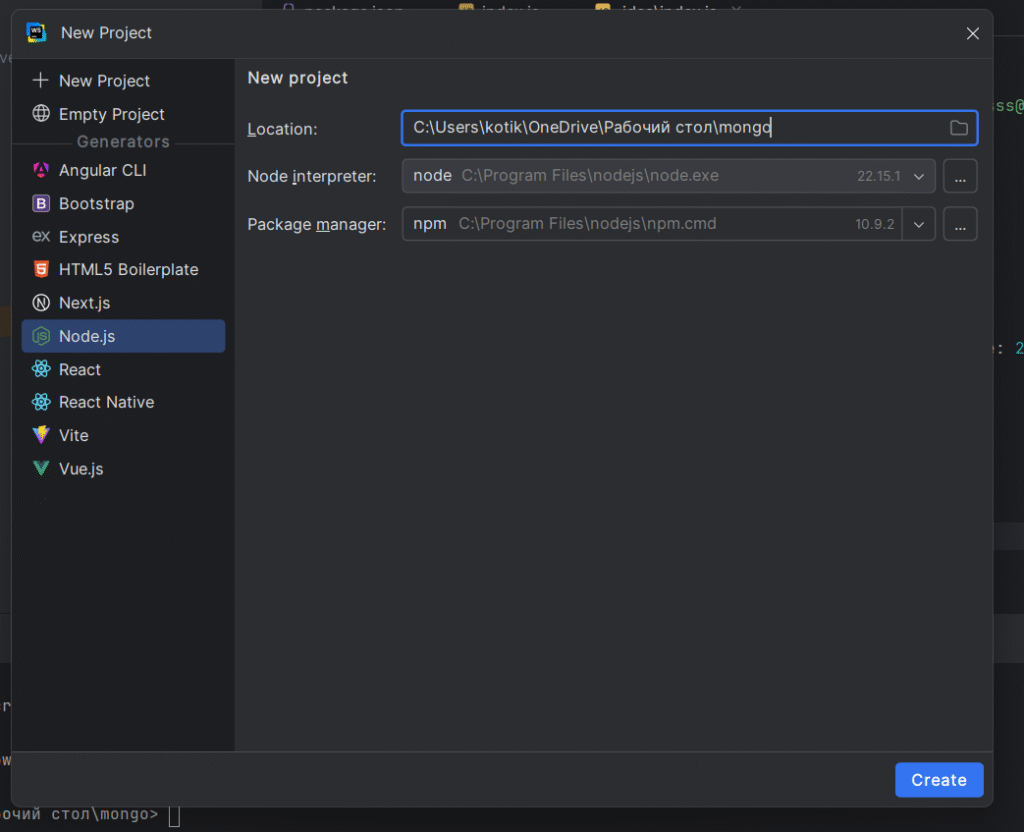
Task: Choose the Vite generator
Action: tap(123, 436)
